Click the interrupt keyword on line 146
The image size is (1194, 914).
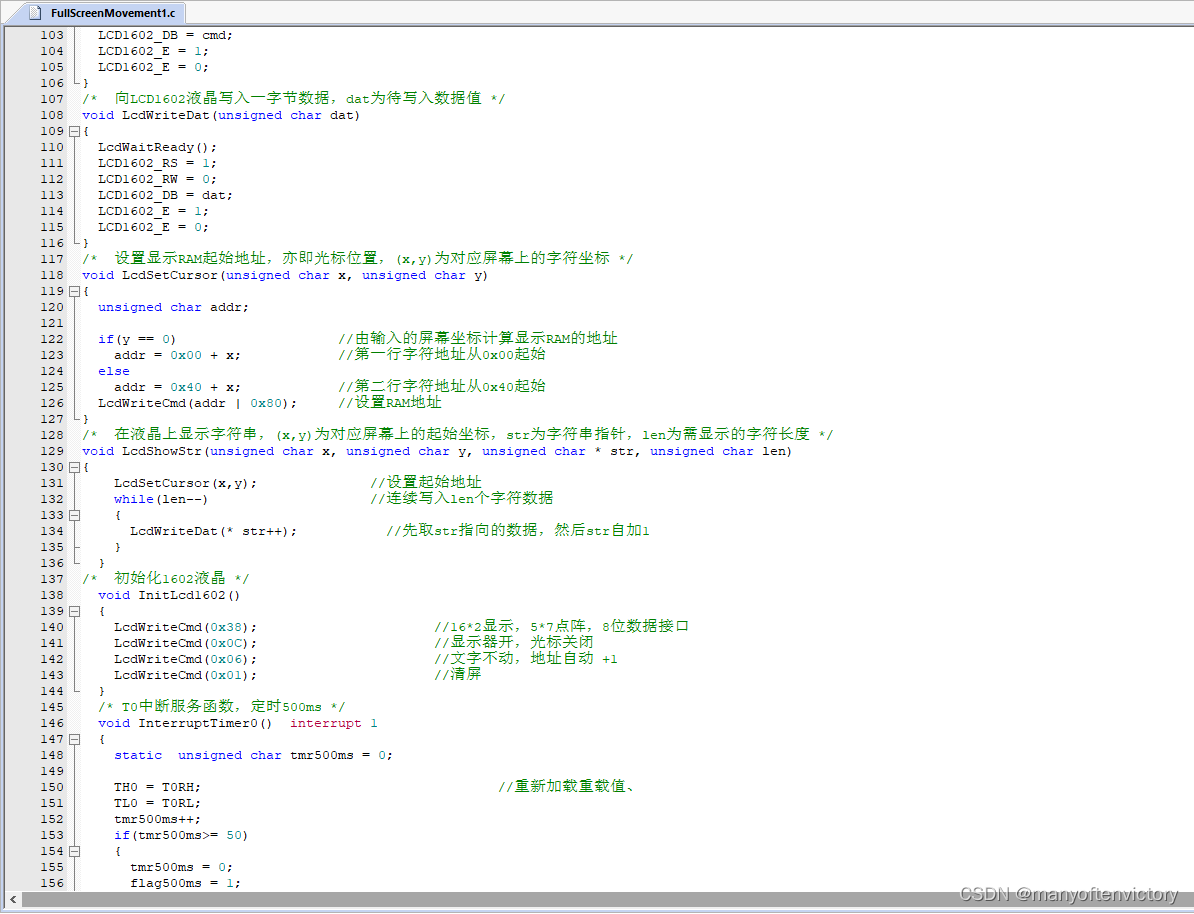coord(326,723)
